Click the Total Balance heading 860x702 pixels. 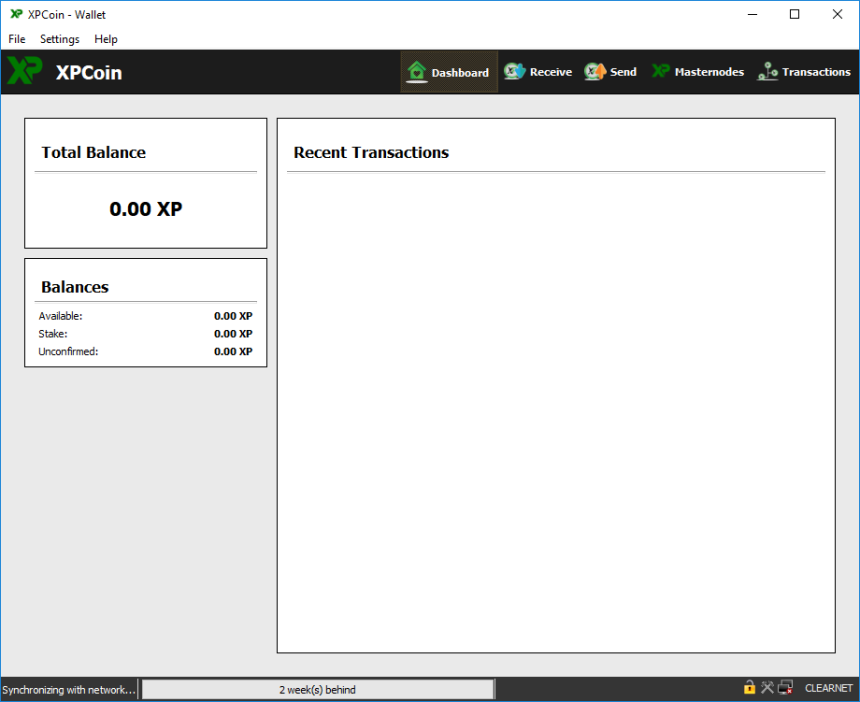tap(94, 152)
